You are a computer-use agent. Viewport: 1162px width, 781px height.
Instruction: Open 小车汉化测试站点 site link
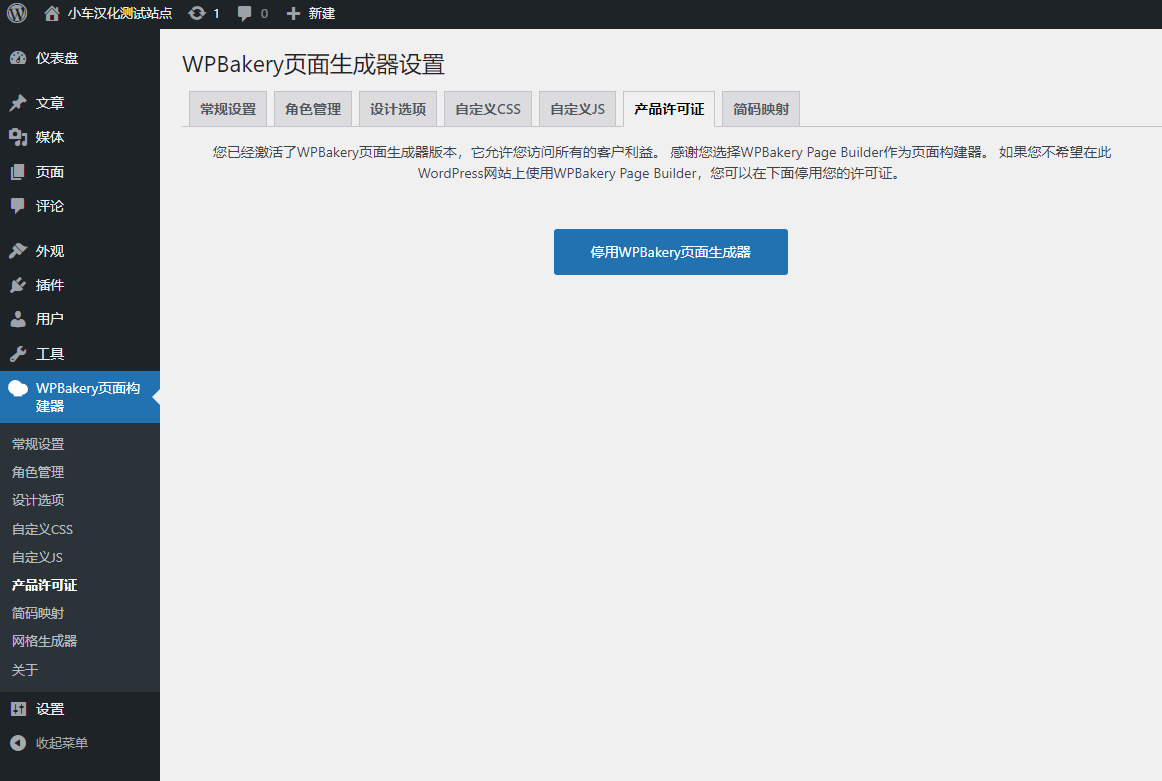pos(120,13)
